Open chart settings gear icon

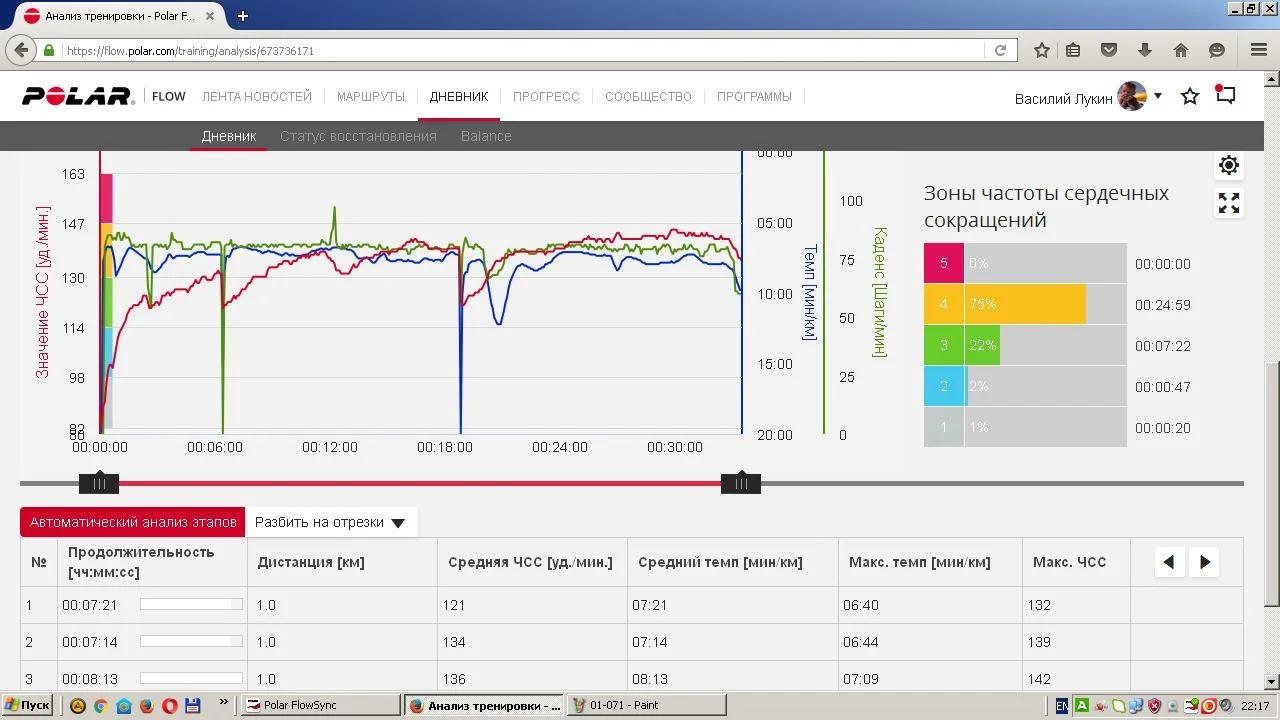click(1229, 165)
